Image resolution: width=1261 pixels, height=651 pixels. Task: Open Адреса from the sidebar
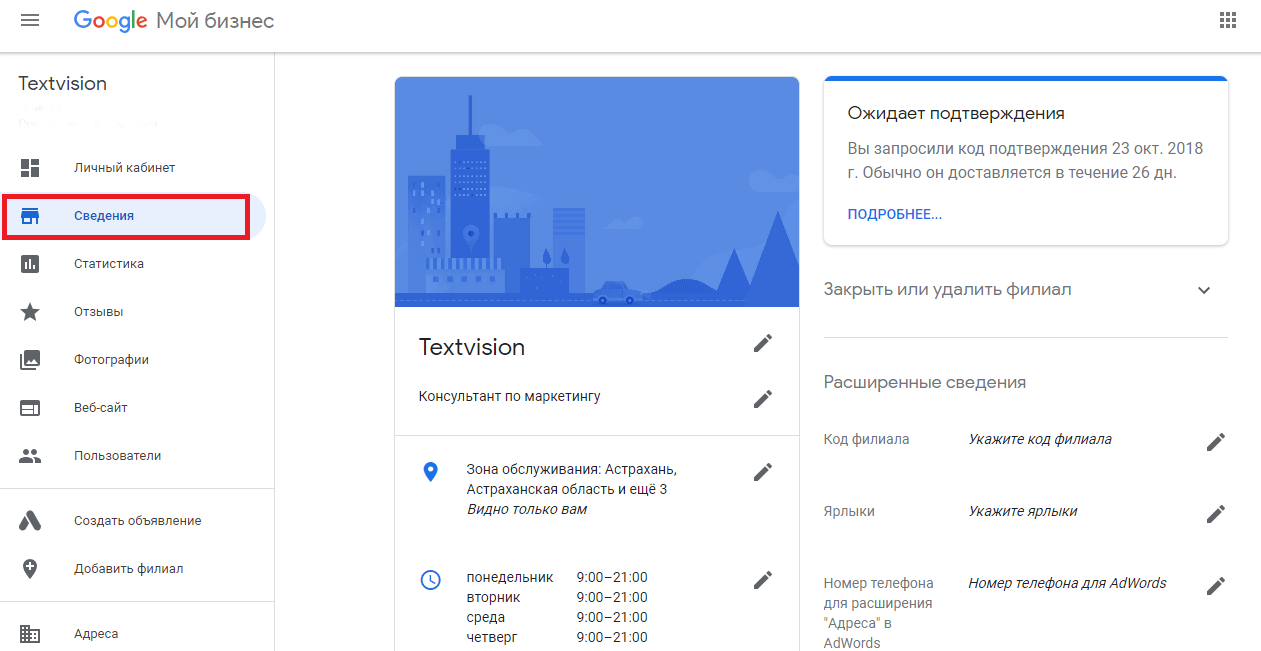[x=94, y=633]
